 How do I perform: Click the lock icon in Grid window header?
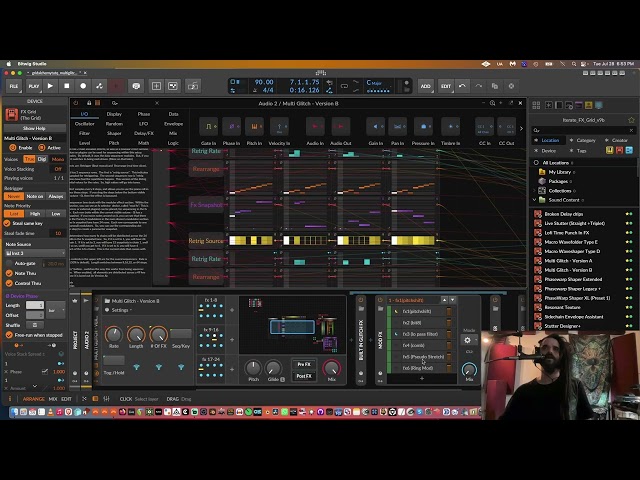89,103
